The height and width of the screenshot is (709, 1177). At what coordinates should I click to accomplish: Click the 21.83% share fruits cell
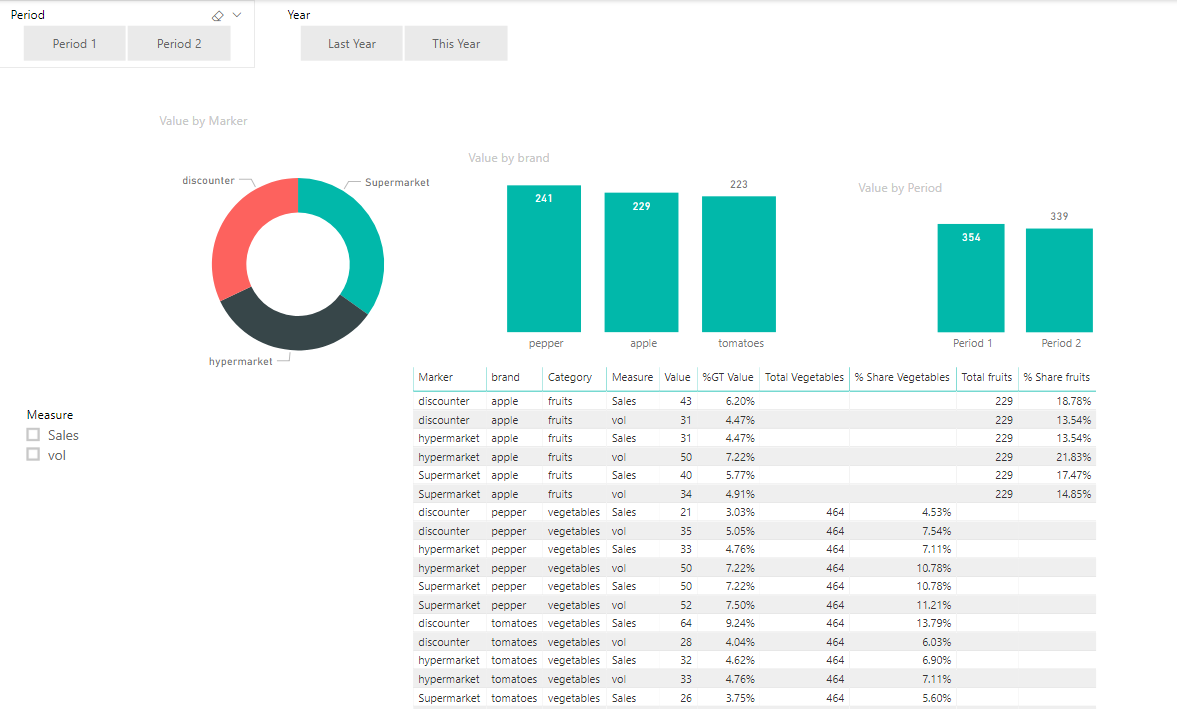1073,457
